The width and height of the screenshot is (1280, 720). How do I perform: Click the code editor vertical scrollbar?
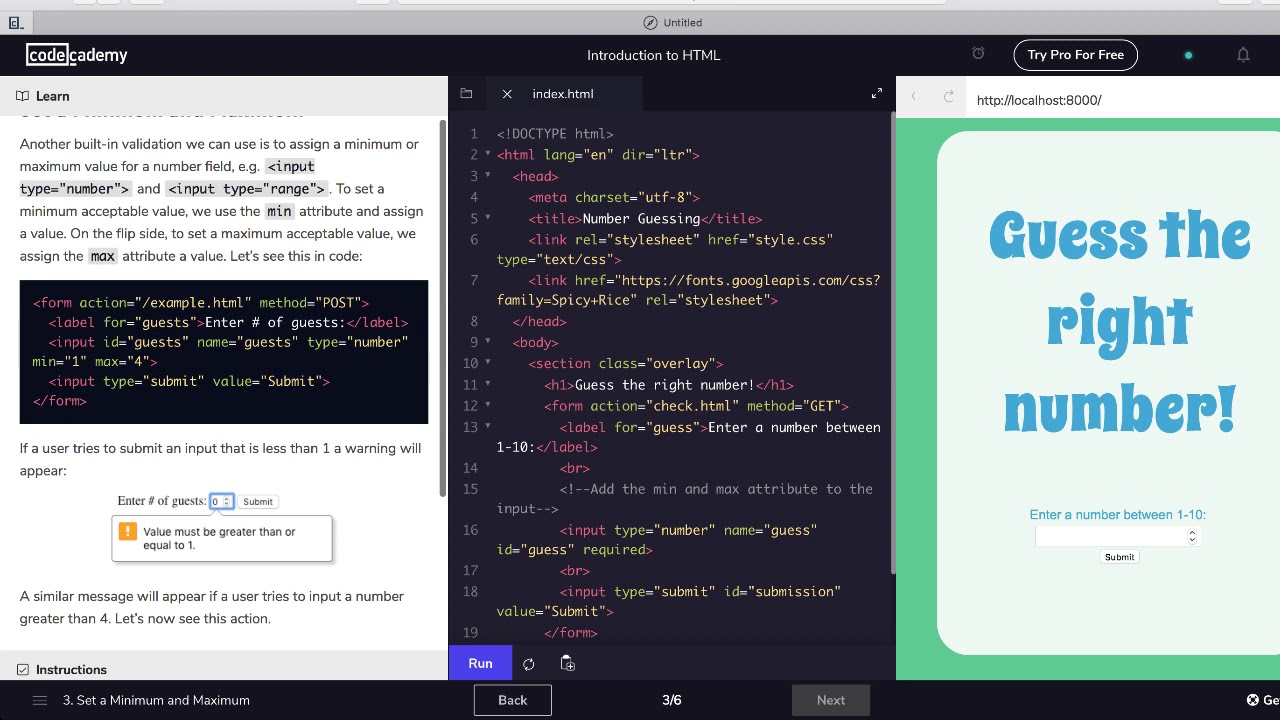[892, 342]
